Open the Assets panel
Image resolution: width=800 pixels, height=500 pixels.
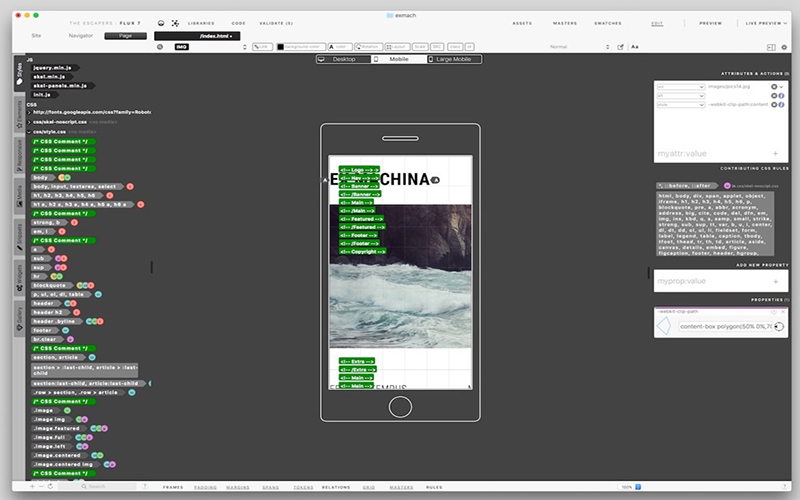(522, 23)
